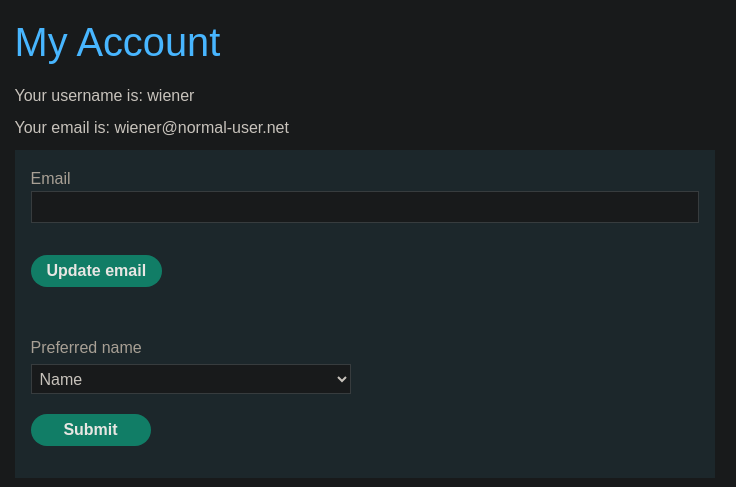Click the dropdown chevron in Preferred name select

[x=342, y=379]
